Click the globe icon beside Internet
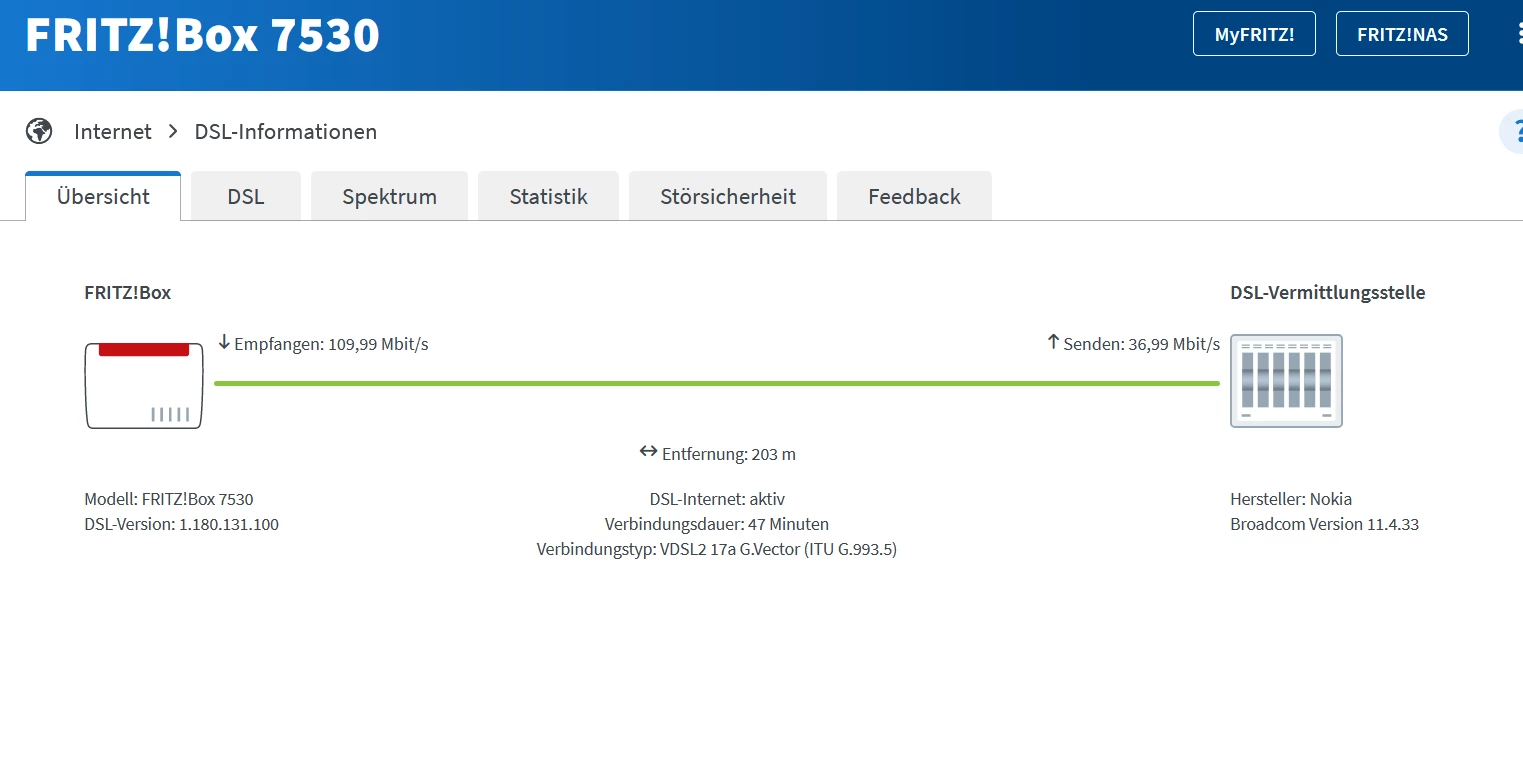 (x=39, y=131)
